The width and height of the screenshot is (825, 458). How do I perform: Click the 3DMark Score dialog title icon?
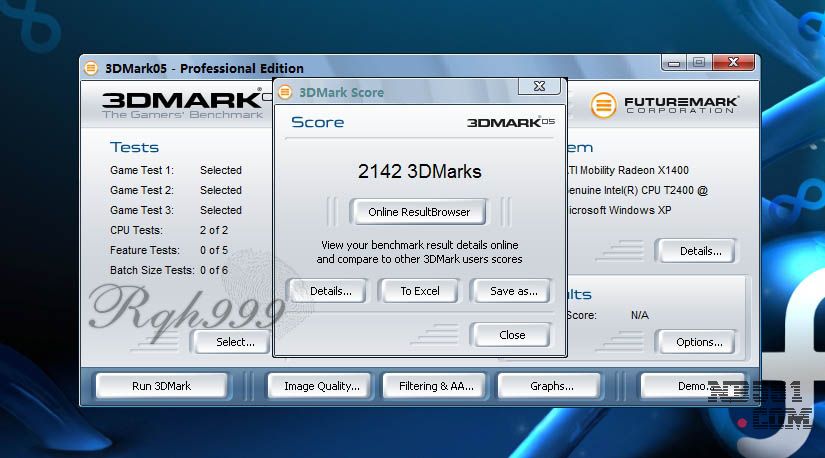pyautogui.click(x=285, y=92)
